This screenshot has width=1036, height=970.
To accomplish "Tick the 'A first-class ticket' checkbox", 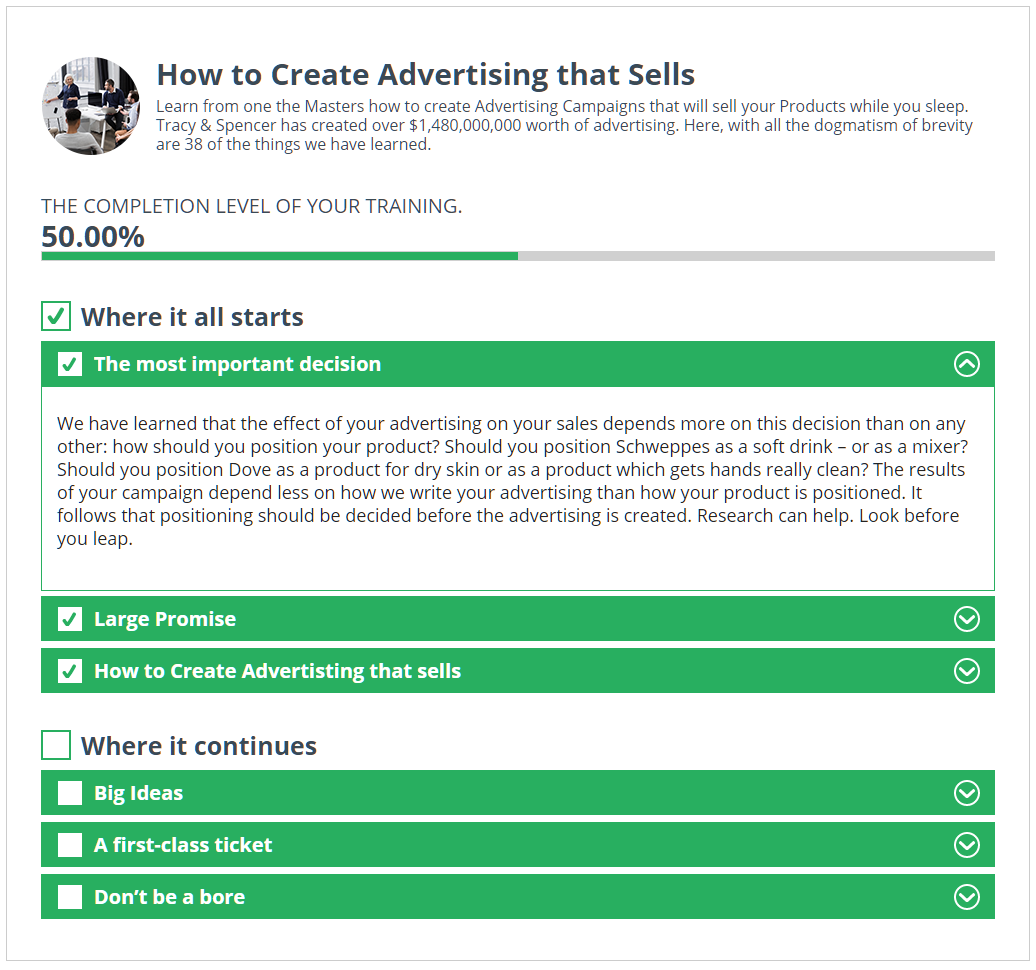I will [x=70, y=845].
